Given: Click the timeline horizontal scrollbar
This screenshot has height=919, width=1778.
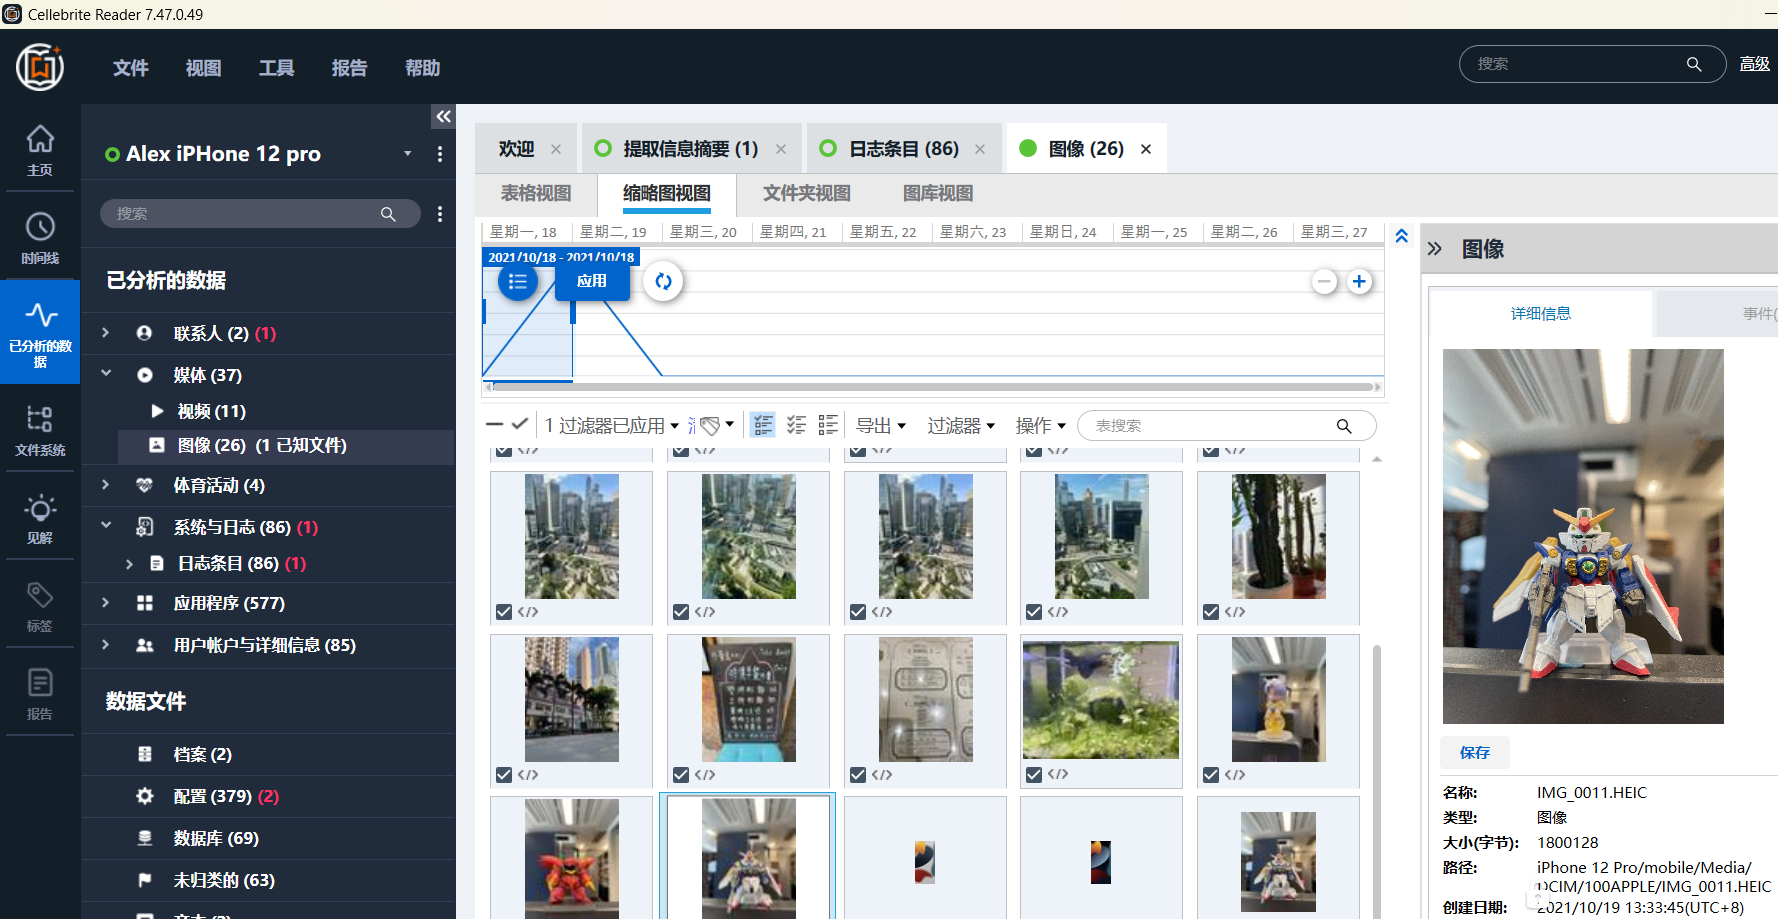Looking at the screenshot, I should tap(933, 387).
